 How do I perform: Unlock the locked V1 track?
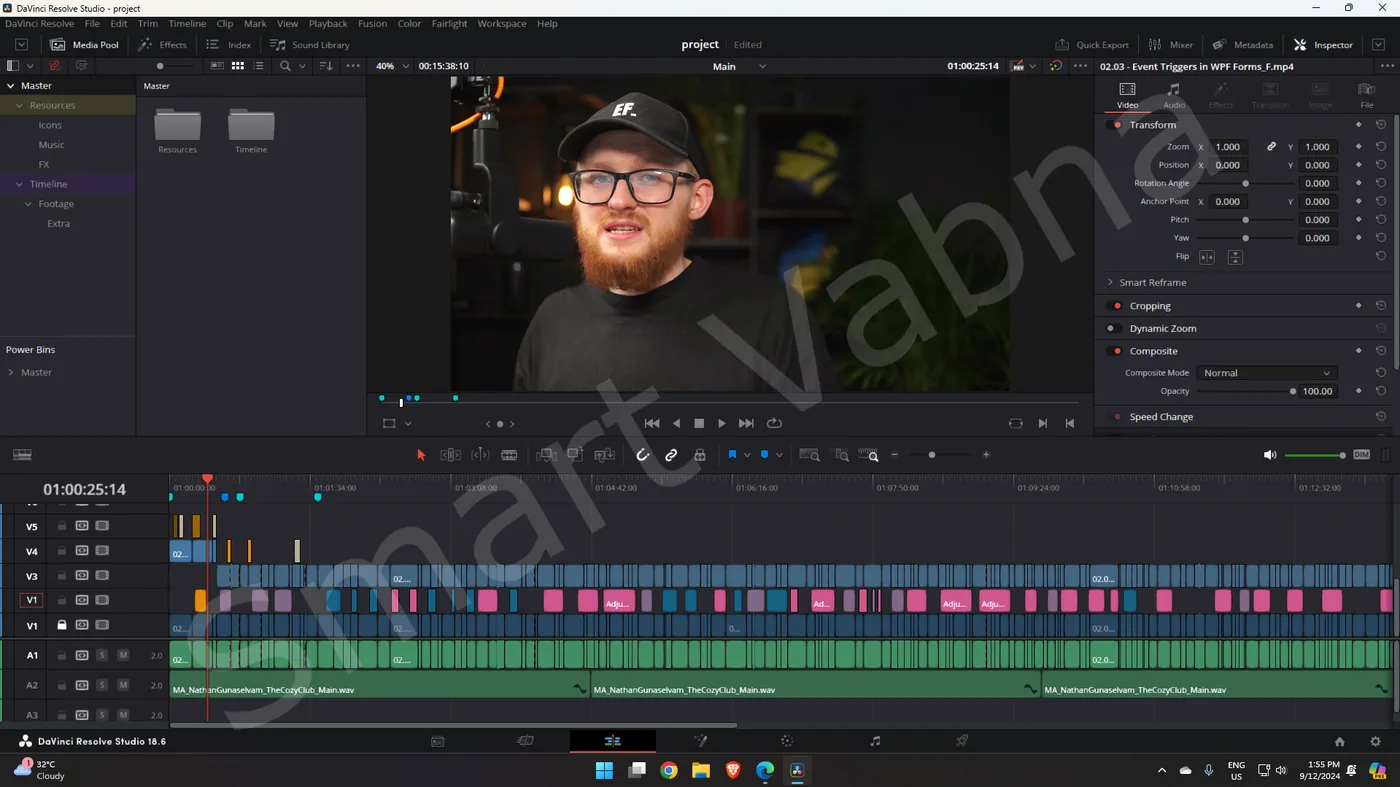(62, 626)
